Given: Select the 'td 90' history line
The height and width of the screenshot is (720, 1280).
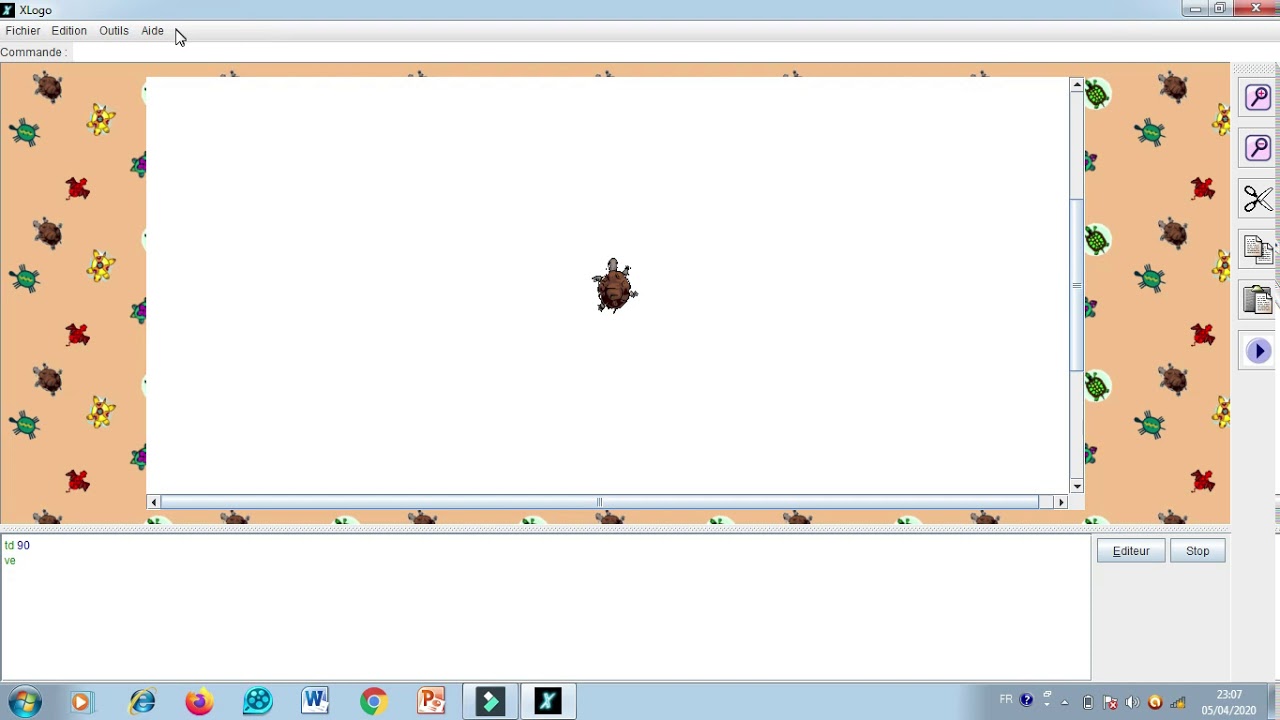Looking at the screenshot, I should click(x=17, y=545).
